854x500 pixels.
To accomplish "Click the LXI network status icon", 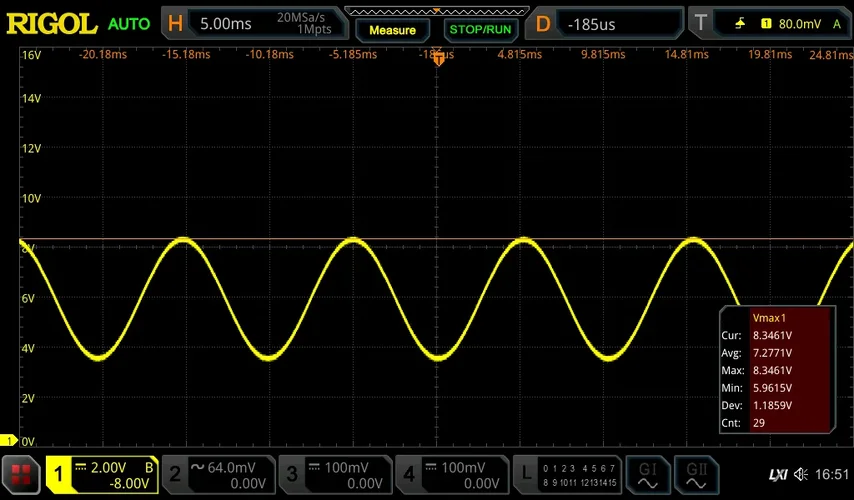I will click(778, 475).
